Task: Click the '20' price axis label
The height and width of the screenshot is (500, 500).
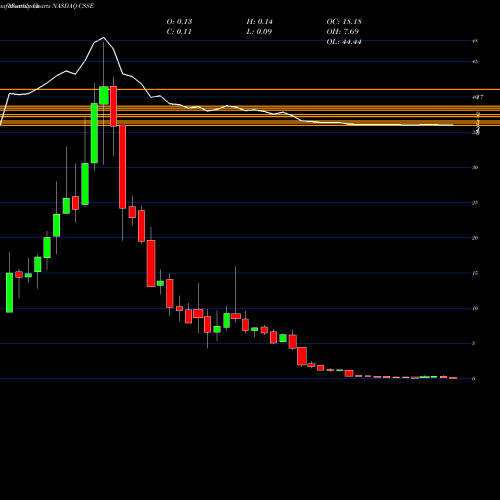Action: pos(475,238)
